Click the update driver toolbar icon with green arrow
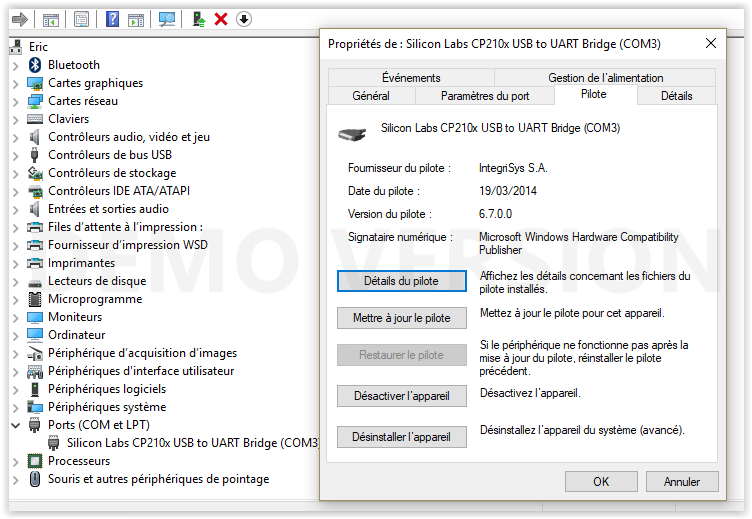The image size is (752, 519). pos(198,19)
